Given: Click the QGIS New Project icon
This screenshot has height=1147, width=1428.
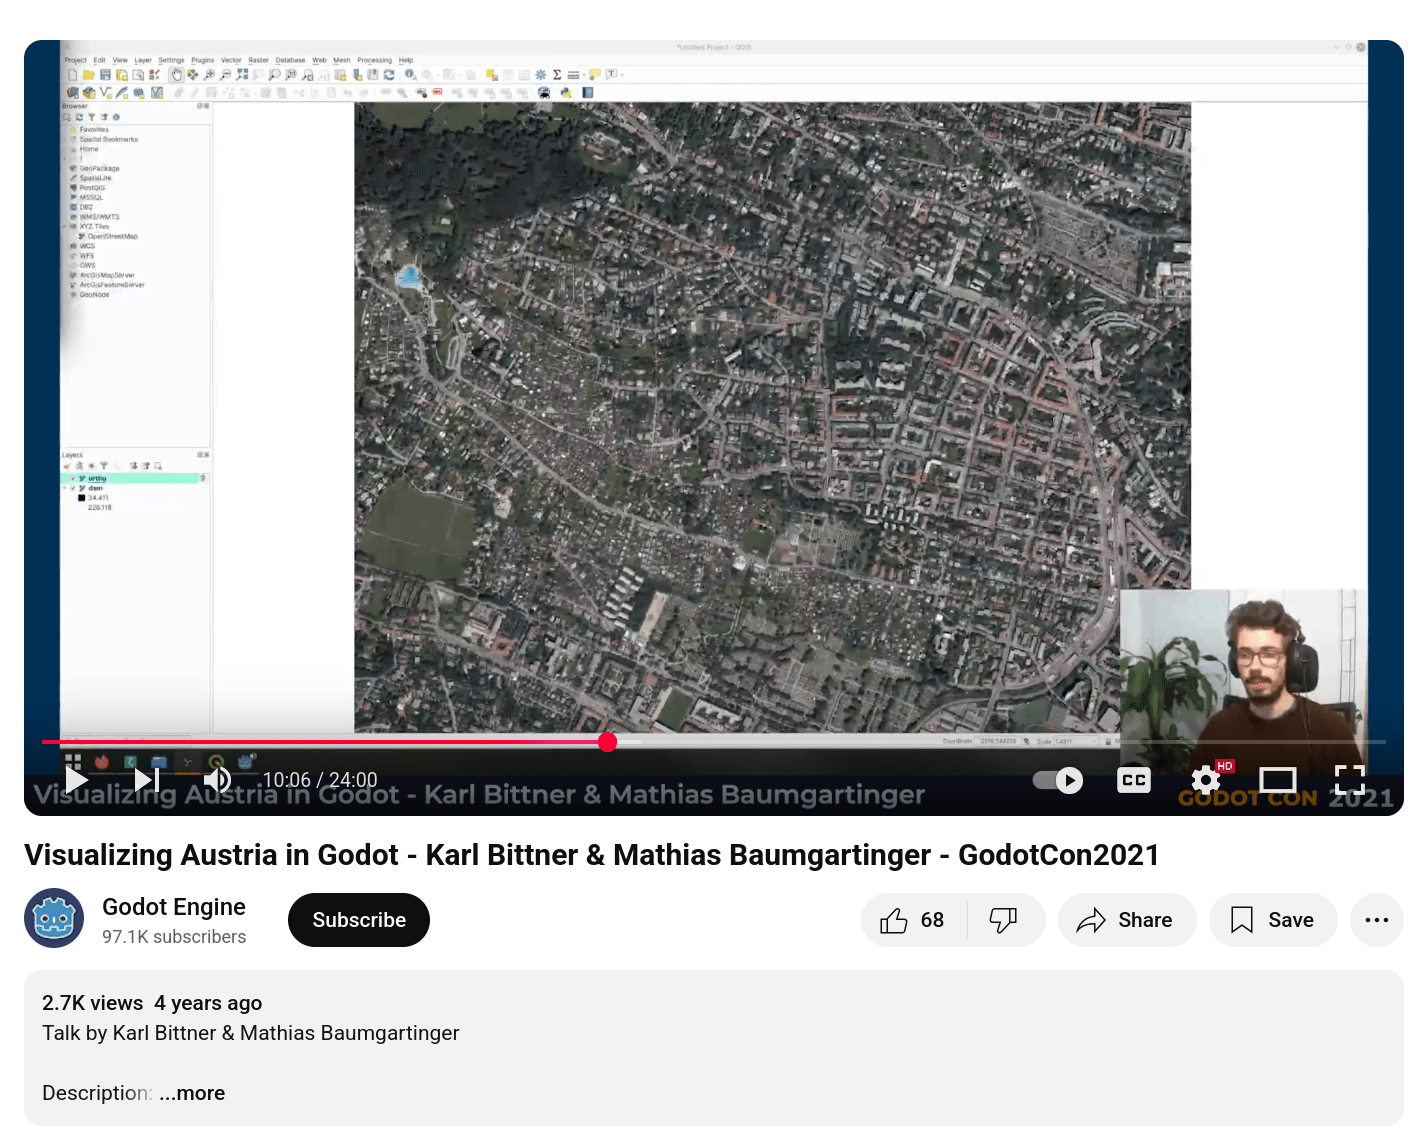Looking at the screenshot, I should click(72, 75).
